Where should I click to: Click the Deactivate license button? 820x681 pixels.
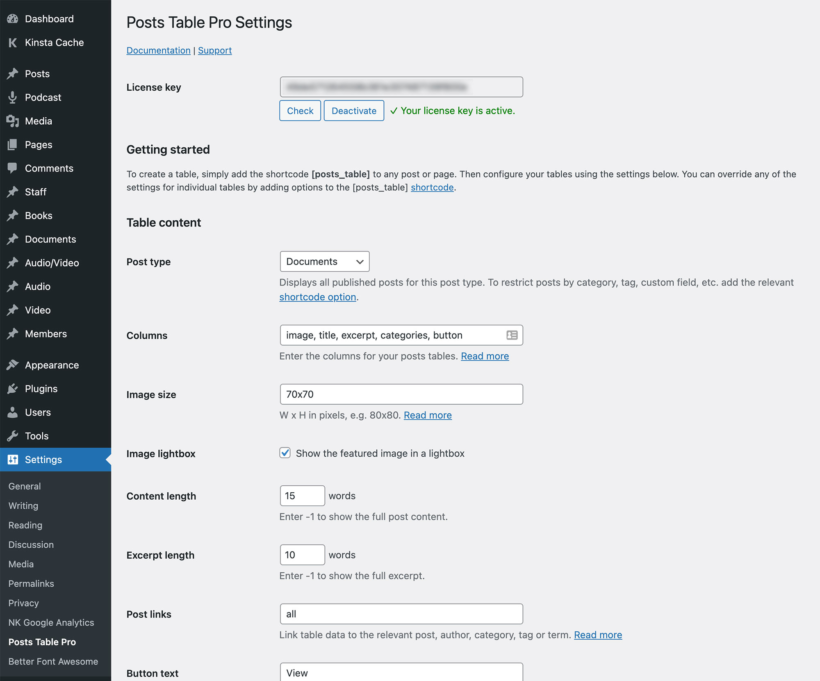(353, 111)
